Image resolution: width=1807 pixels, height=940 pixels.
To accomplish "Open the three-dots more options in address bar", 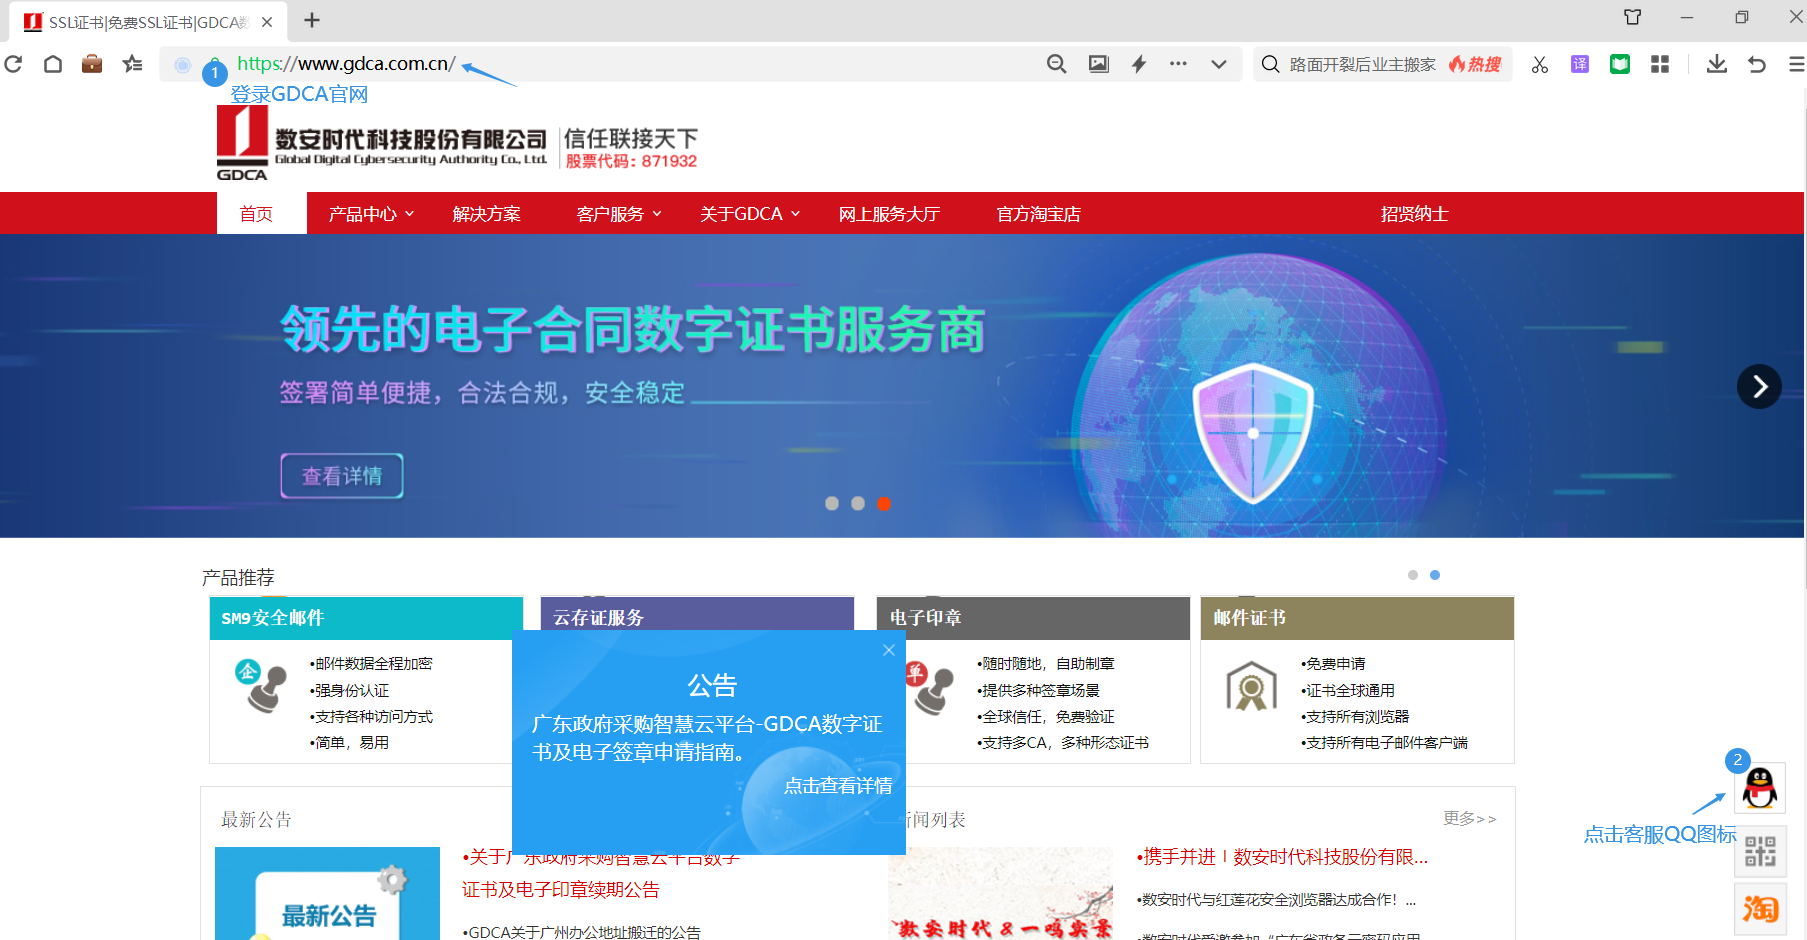I will [x=1179, y=64].
